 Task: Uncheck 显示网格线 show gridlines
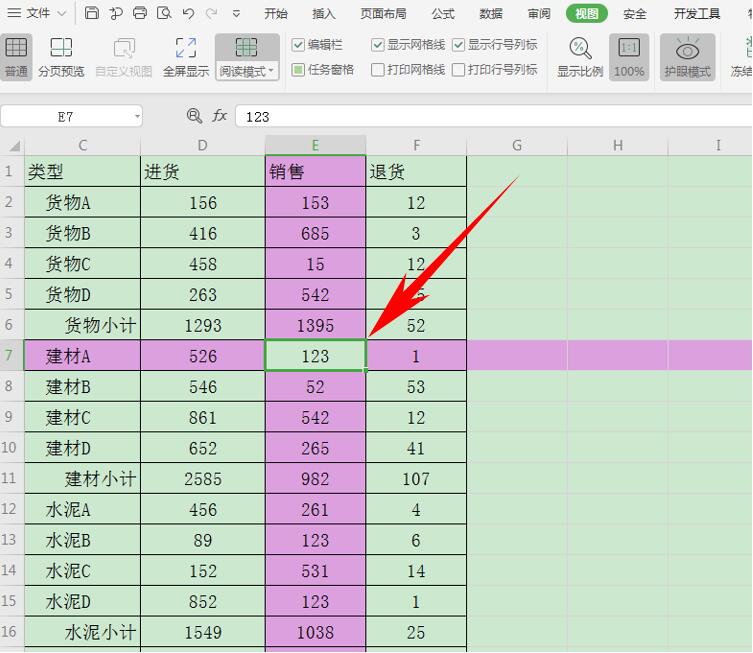[377, 45]
